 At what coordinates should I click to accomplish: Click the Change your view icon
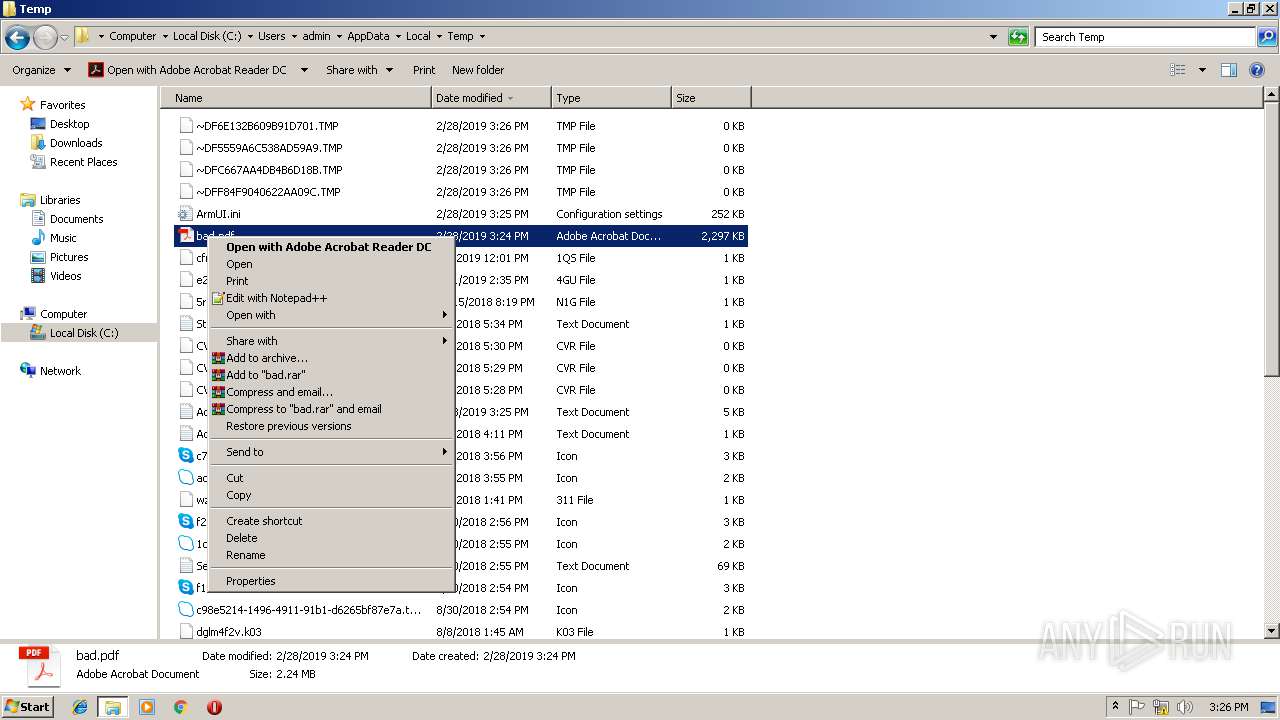click(x=1178, y=70)
